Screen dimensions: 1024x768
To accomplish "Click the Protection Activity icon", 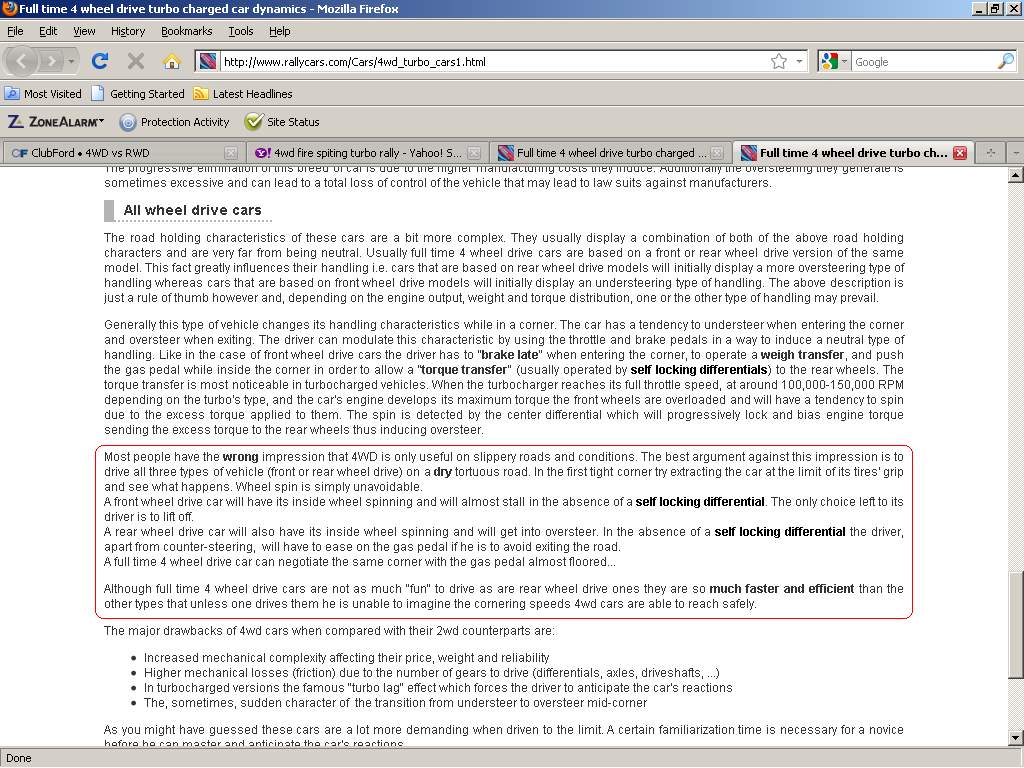I will coord(128,122).
